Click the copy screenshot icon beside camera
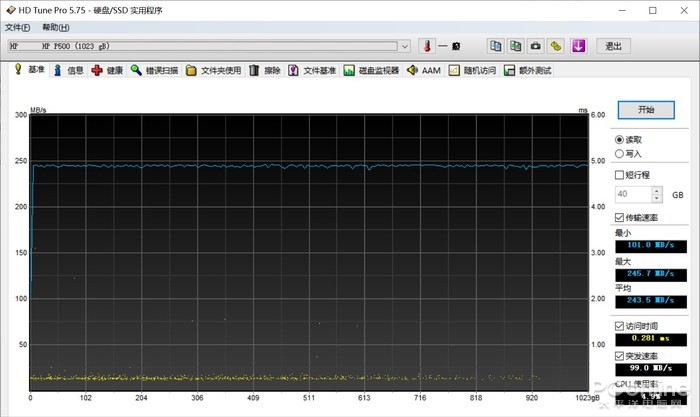Viewport: 700px width, 417px height. [516, 46]
